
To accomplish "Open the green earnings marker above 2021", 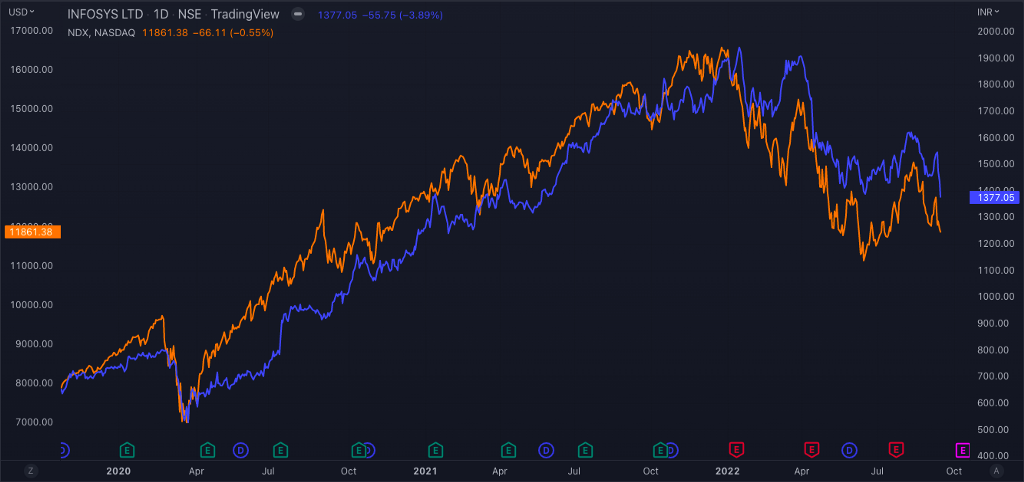I will [435, 449].
